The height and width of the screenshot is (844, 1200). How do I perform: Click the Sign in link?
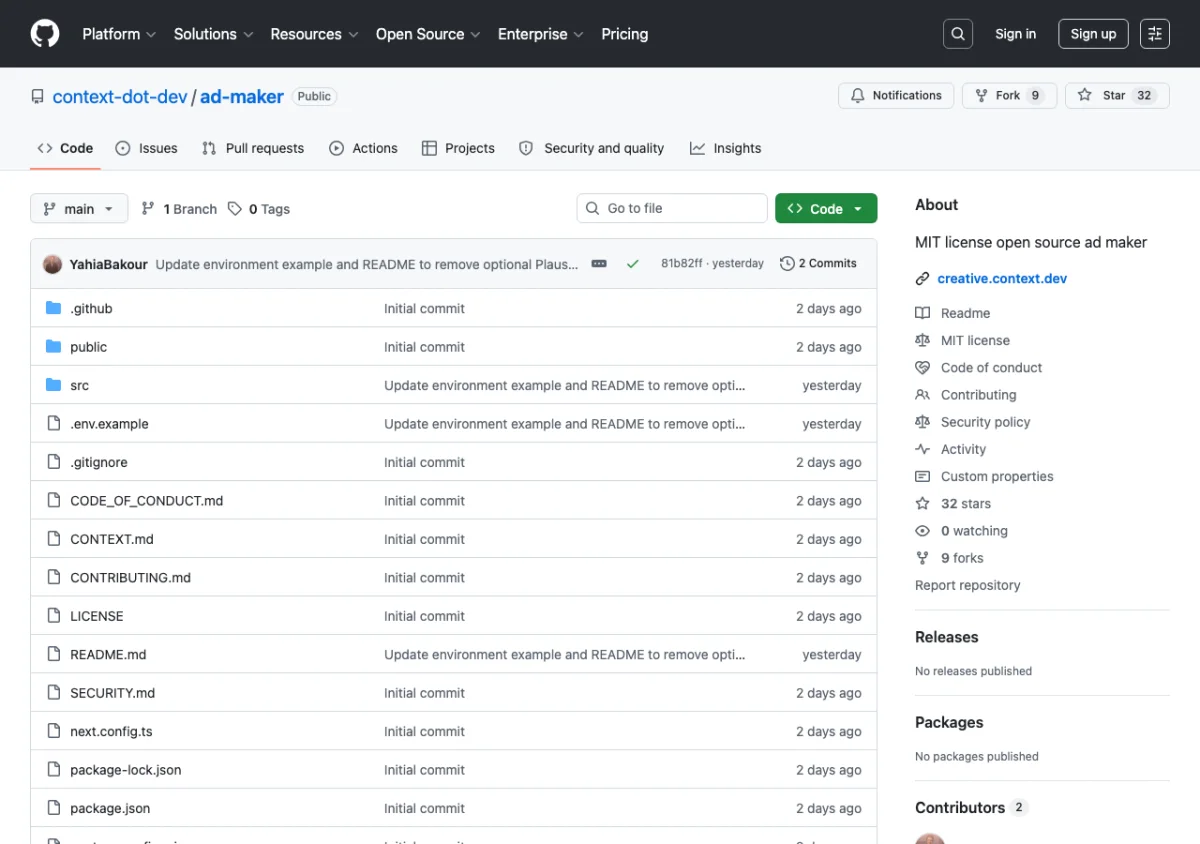pos(1016,34)
